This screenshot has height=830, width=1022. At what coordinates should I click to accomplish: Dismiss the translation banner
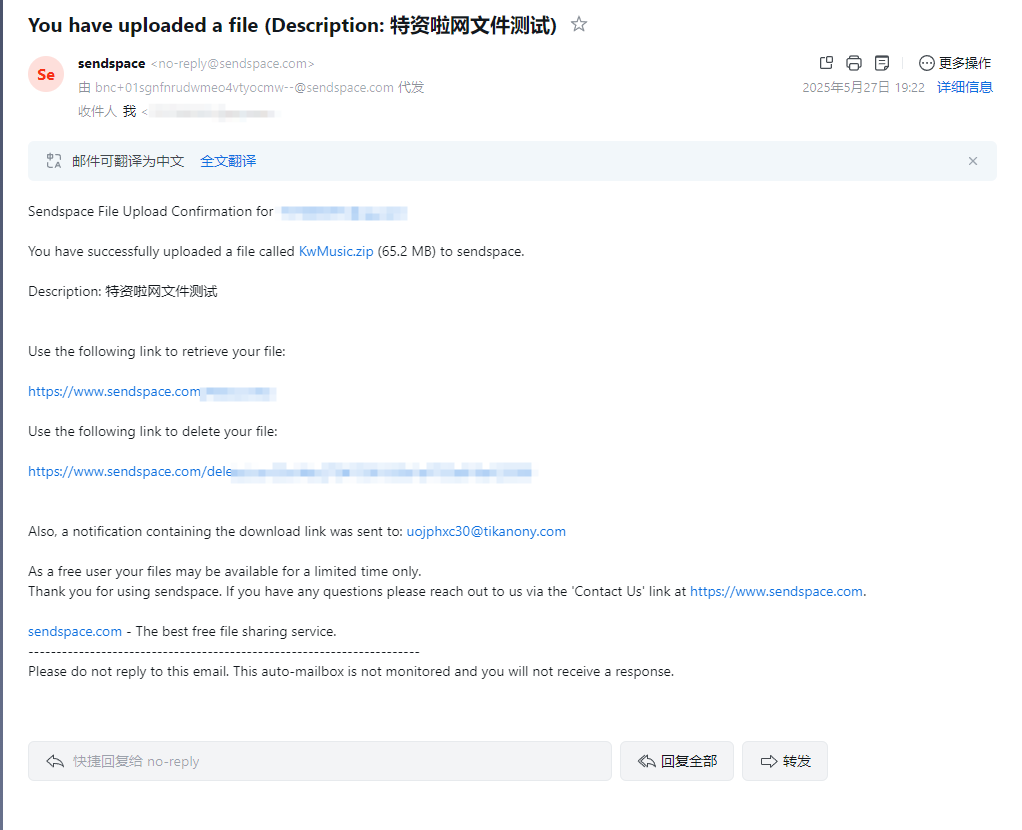[x=972, y=161]
